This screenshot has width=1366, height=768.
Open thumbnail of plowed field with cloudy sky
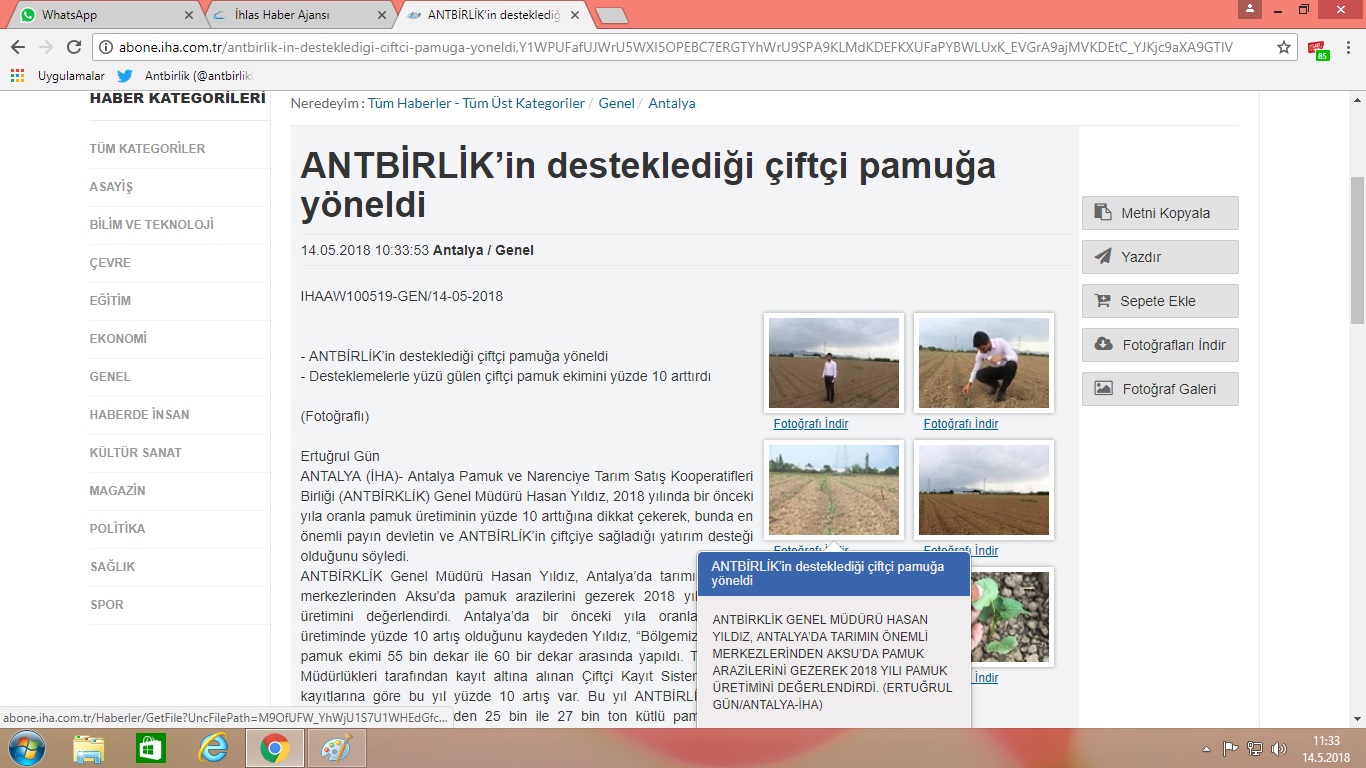(984, 490)
